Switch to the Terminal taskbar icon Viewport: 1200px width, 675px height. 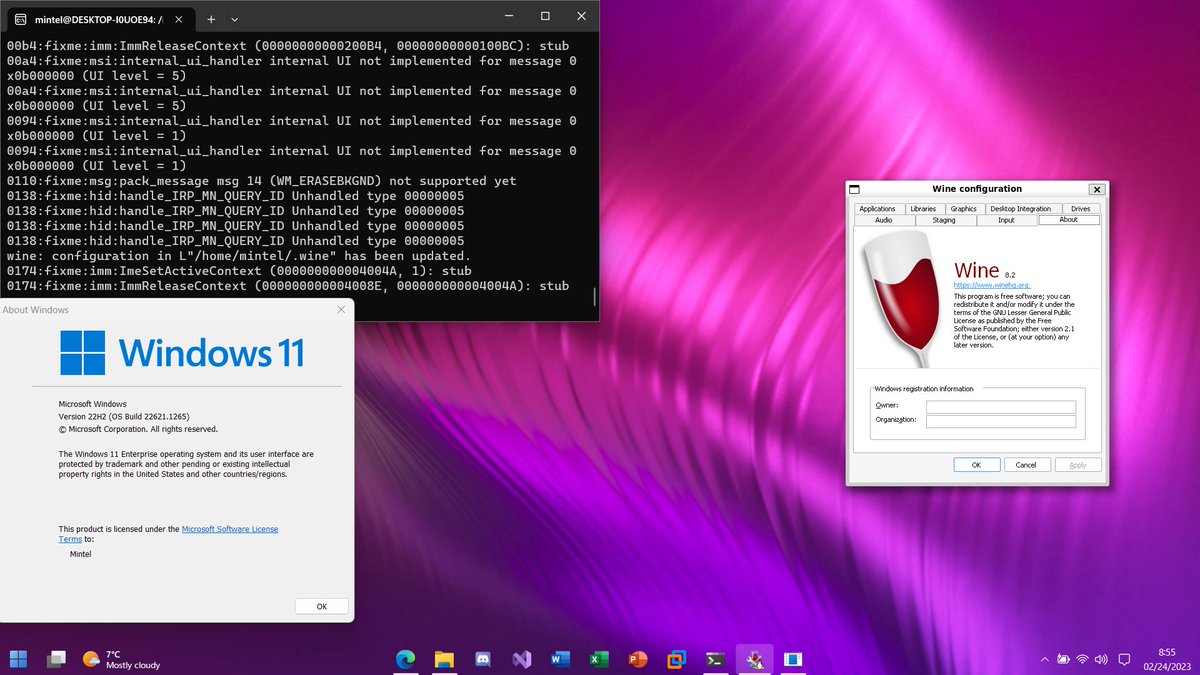click(x=716, y=659)
